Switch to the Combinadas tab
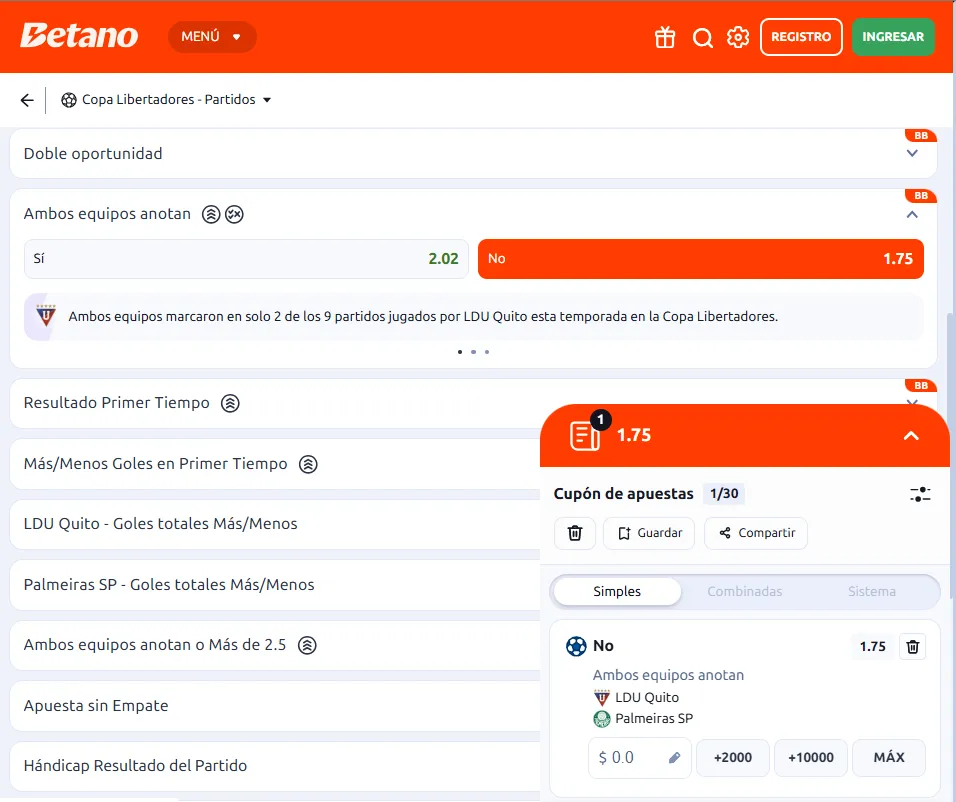 pyautogui.click(x=744, y=592)
